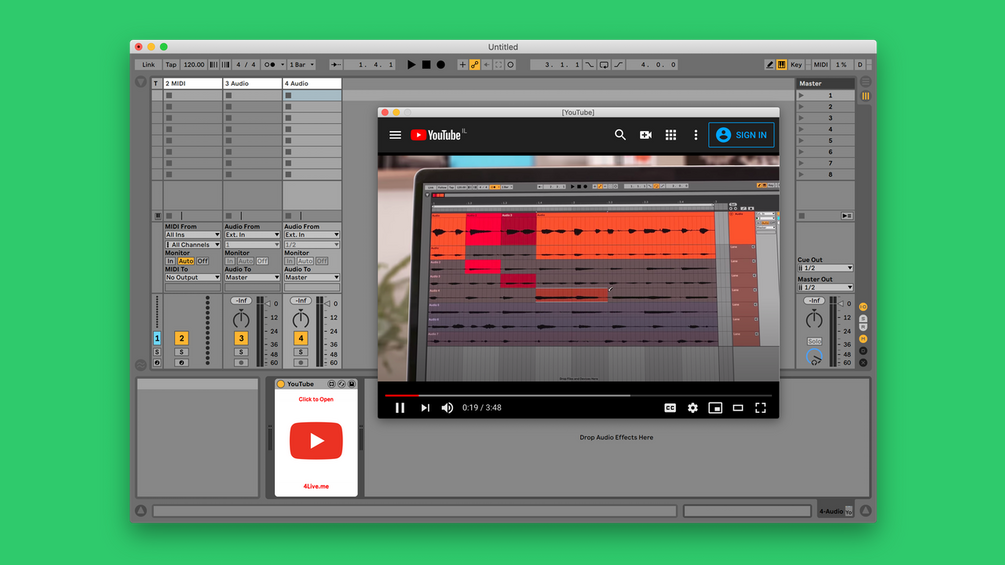1005x565 pixels.
Task: Click the Tap tempo button
Action: 170,65
